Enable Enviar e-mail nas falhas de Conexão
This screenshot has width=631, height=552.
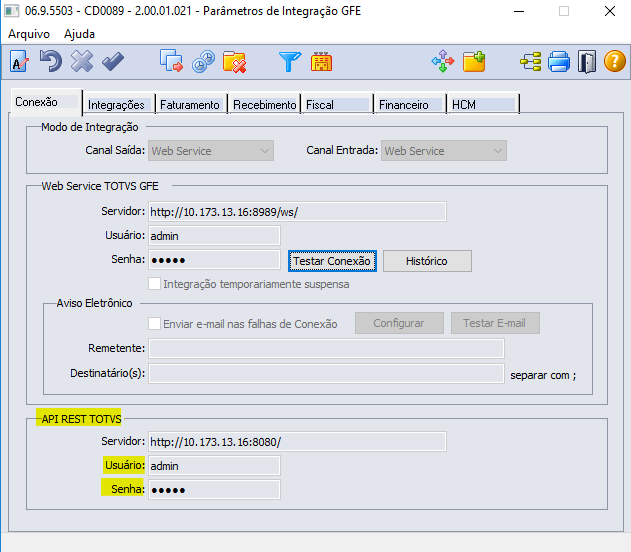tap(155, 323)
